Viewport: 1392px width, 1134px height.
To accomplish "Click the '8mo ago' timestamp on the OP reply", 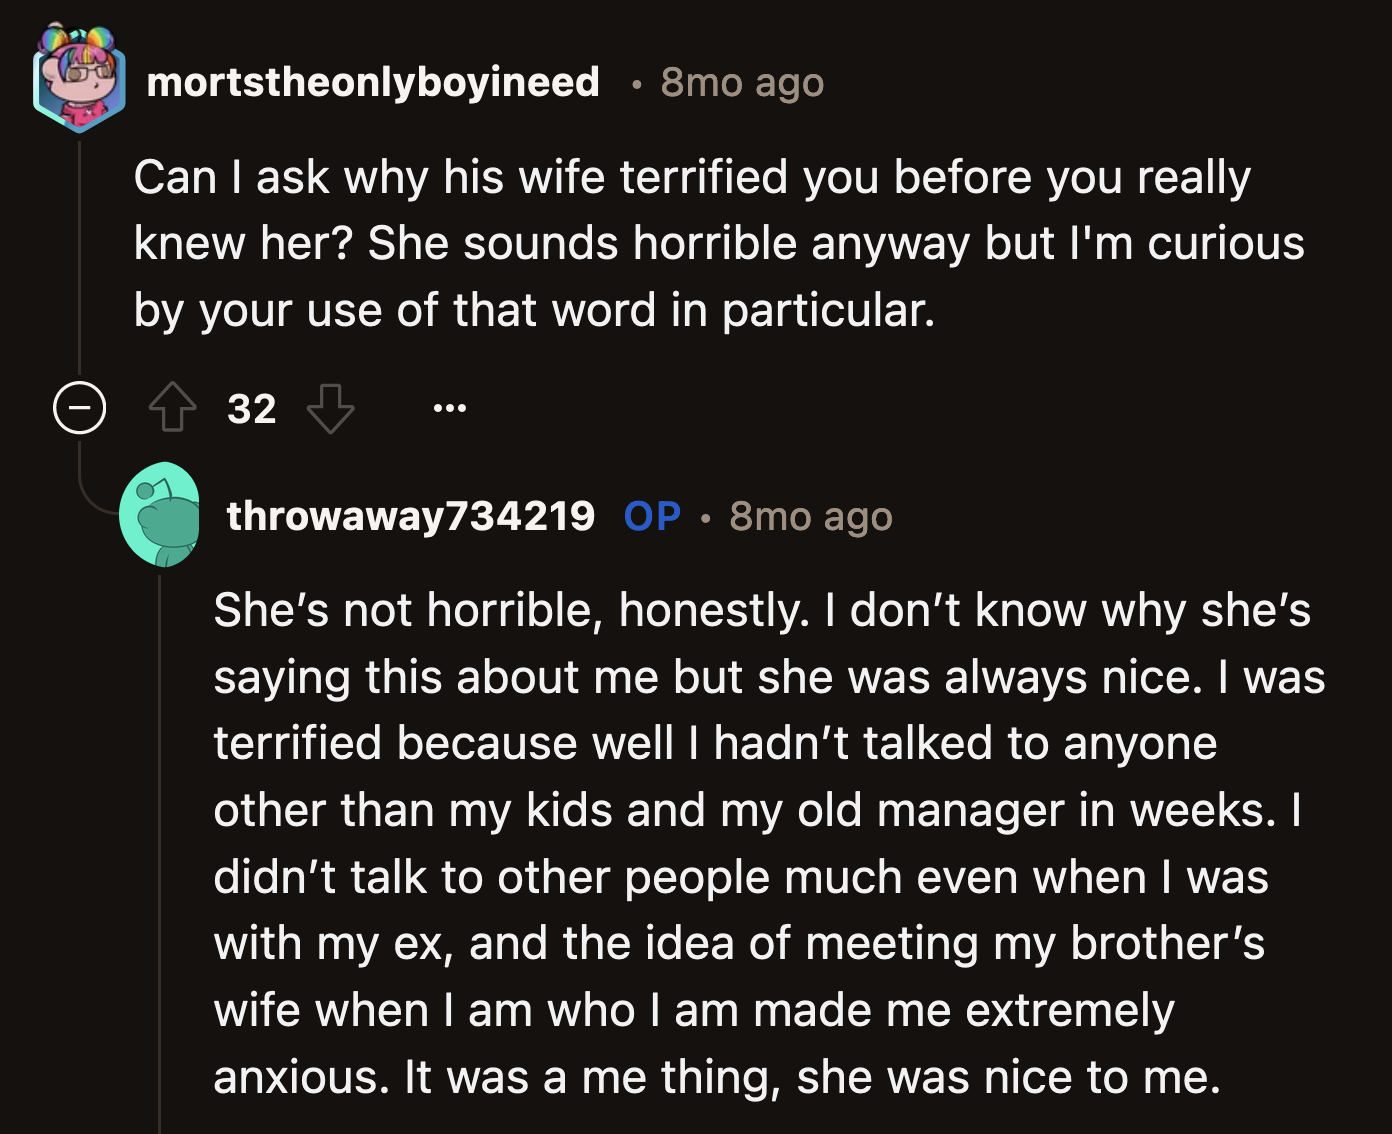I will pyautogui.click(x=810, y=515).
